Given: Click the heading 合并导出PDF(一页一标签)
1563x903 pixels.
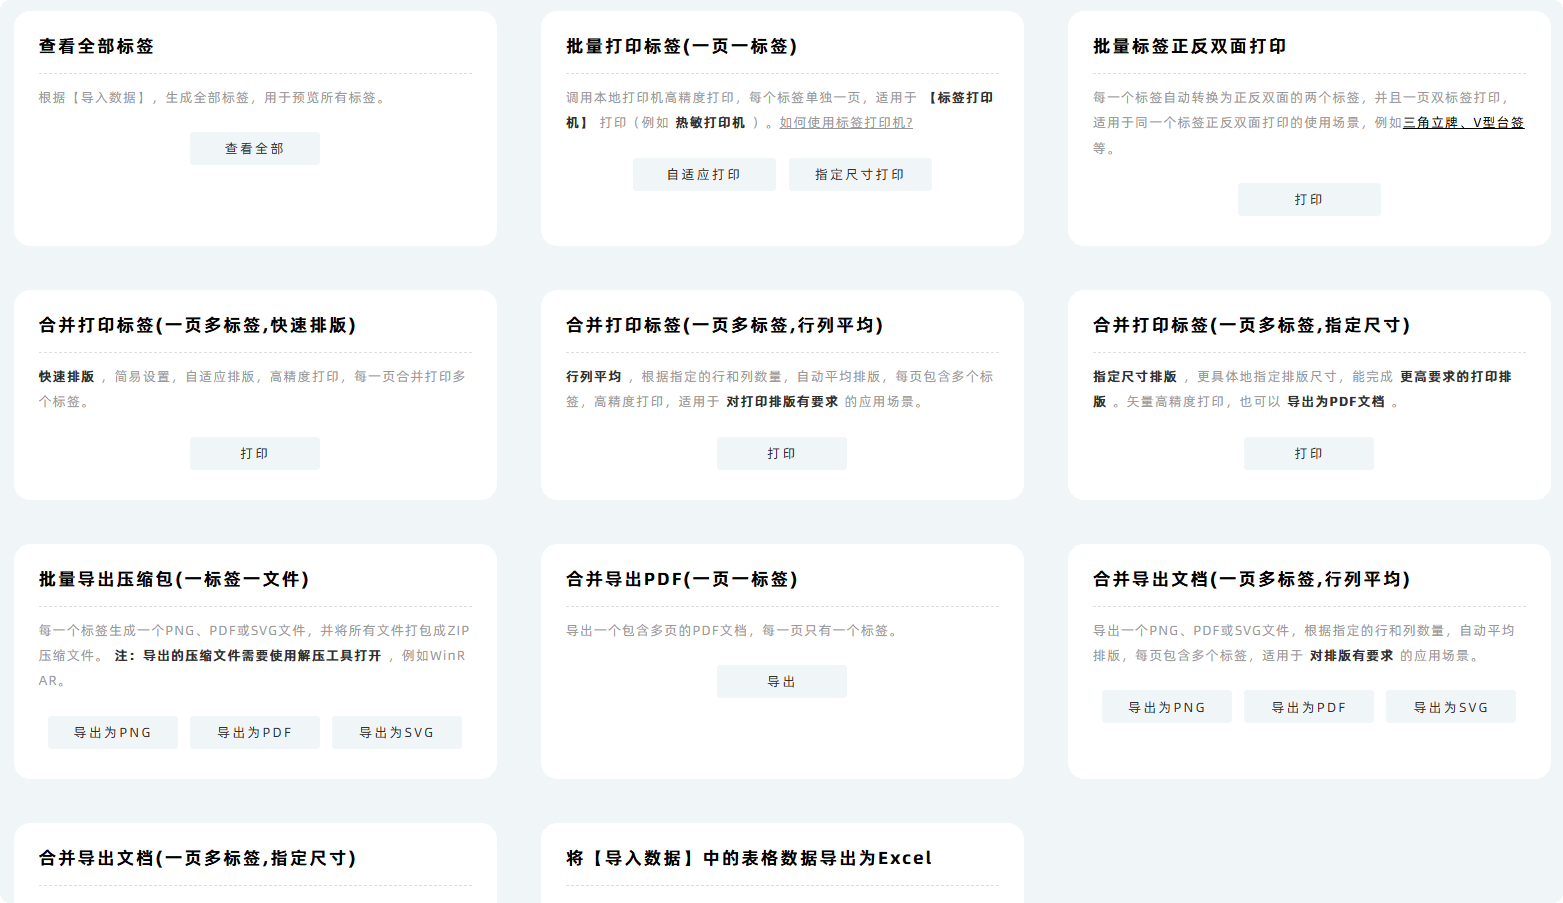Looking at the screenshot, I should [682, 579].
